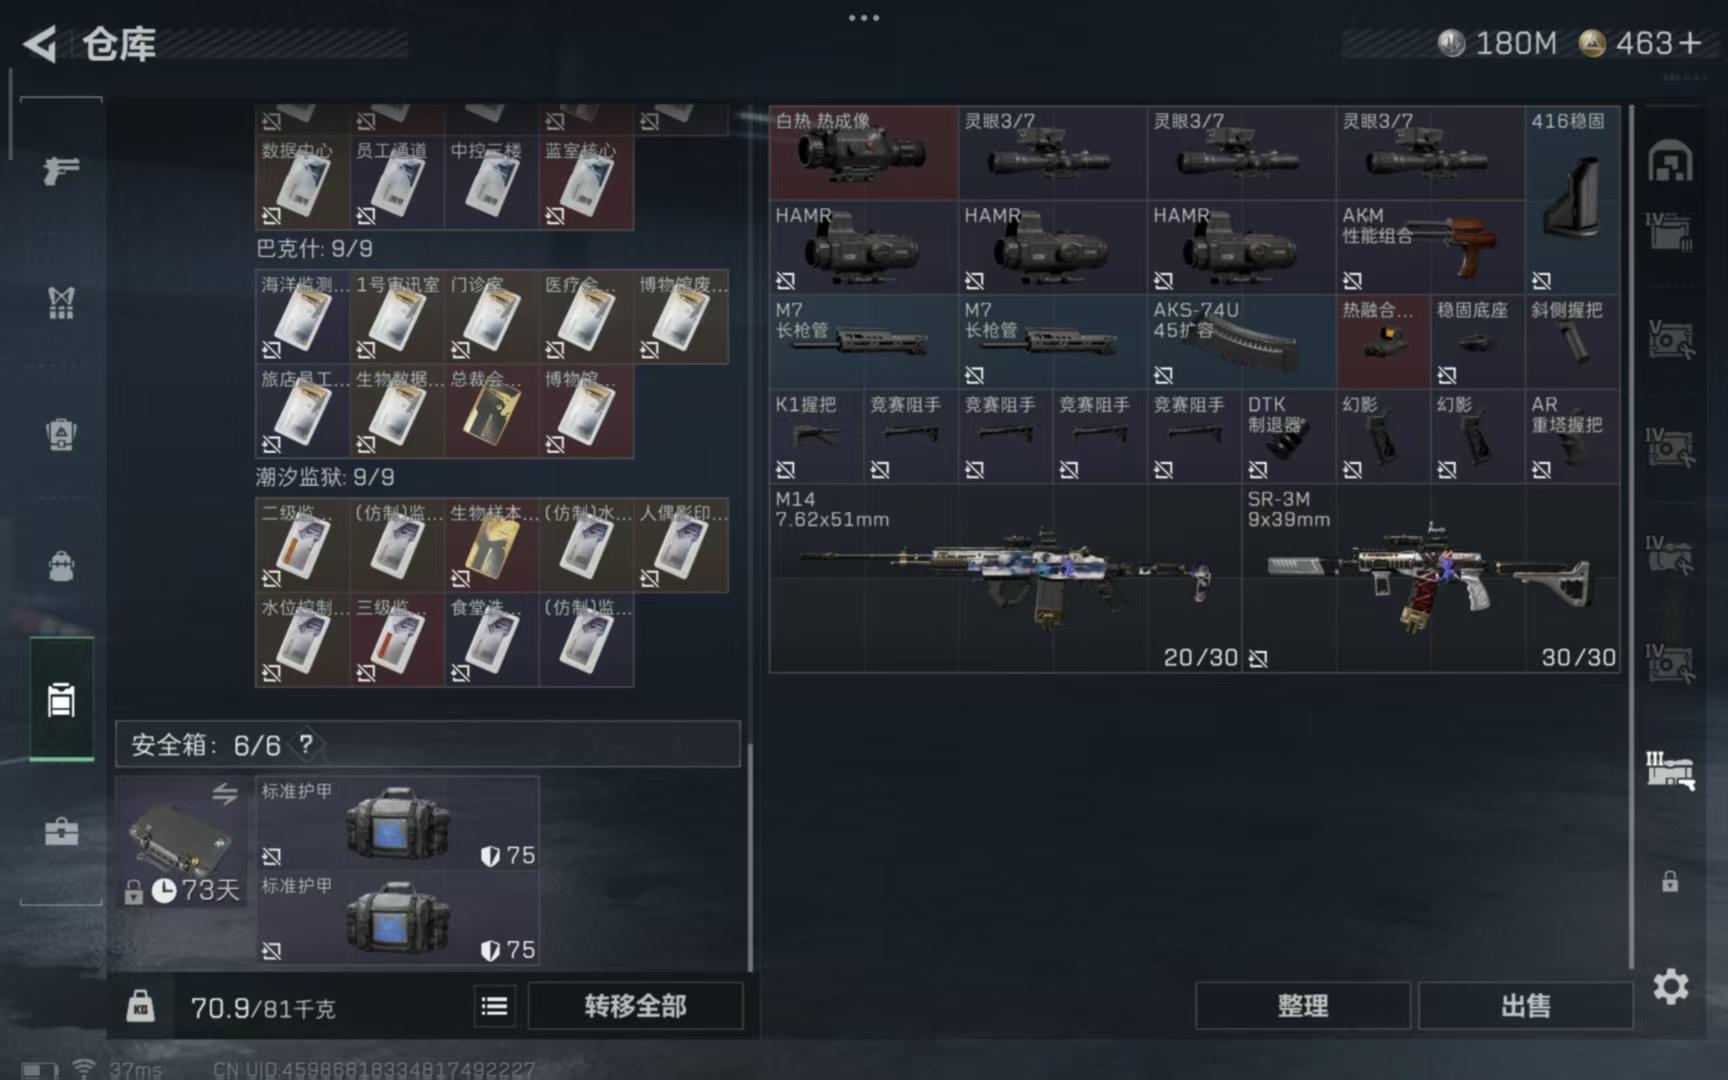Click the inventory panel vertical scrollbar
Image resolution: width=1728 pixels, height=1080 pixels.
[750, 855]
